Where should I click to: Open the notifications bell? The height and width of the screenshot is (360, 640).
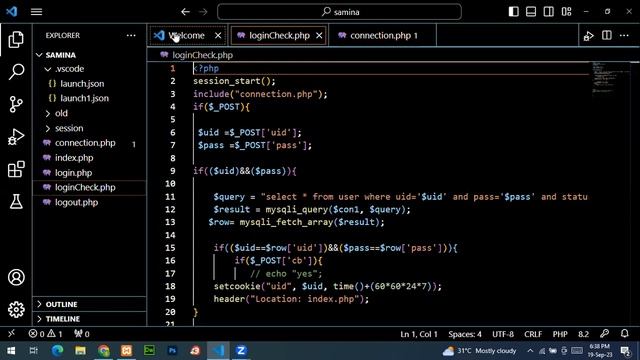(x=624, y=333)
